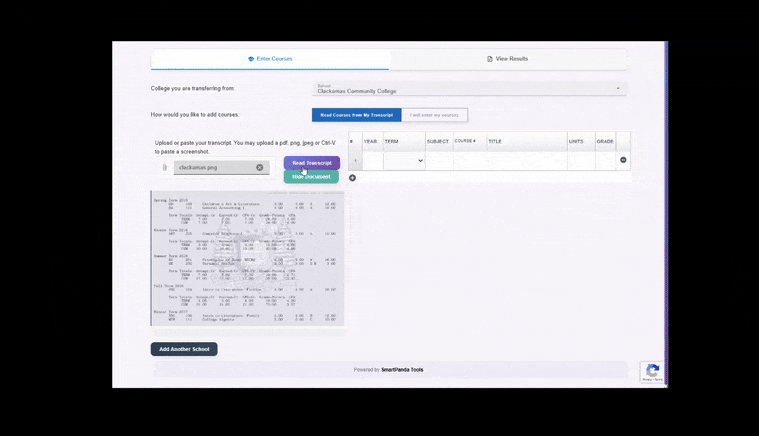Viewport: 759px width, 436px height.
Task: Click the paperclip attach file icon
Action: [x=165, y=167]
